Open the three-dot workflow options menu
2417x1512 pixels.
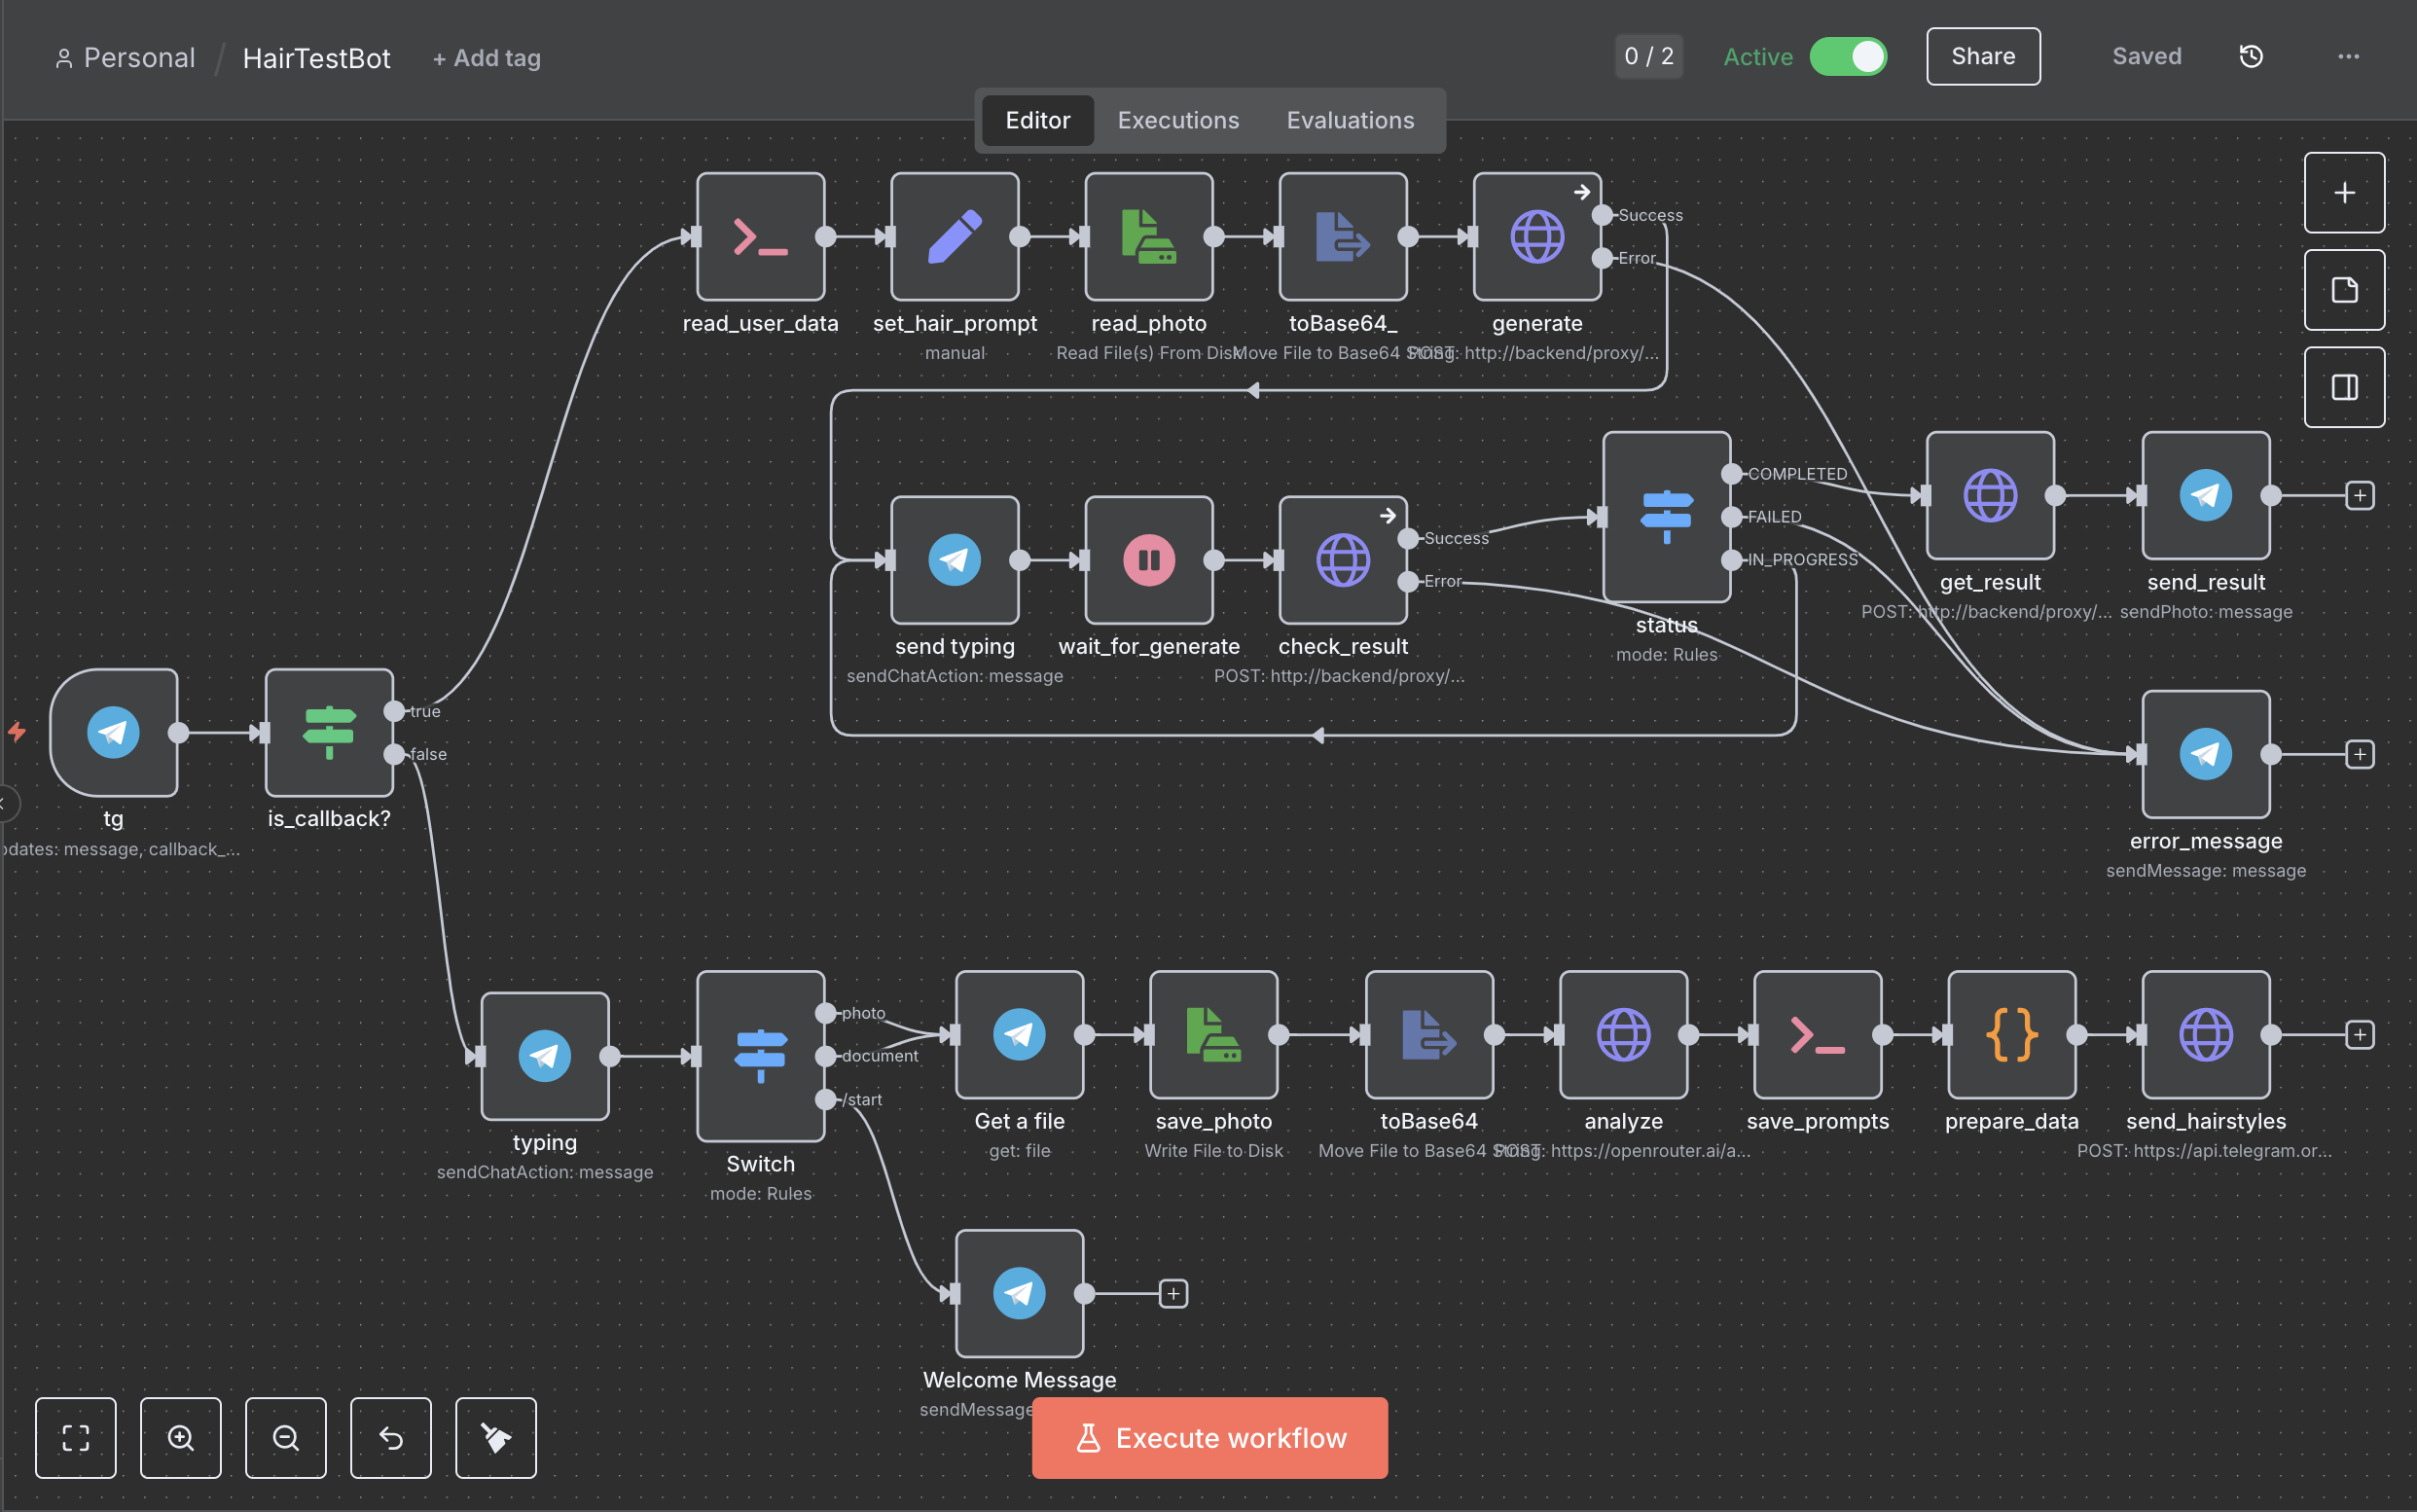[2348, 57]
